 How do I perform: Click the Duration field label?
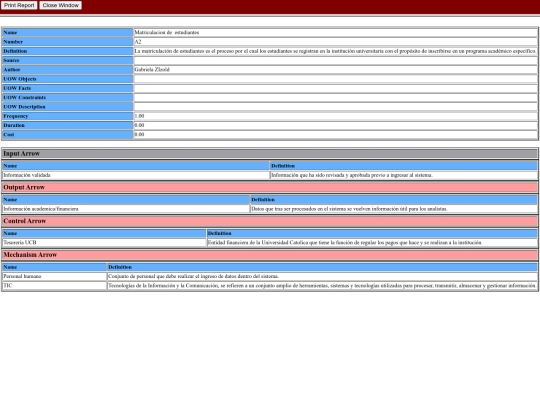pyautogui.click(x=14, y=125)
